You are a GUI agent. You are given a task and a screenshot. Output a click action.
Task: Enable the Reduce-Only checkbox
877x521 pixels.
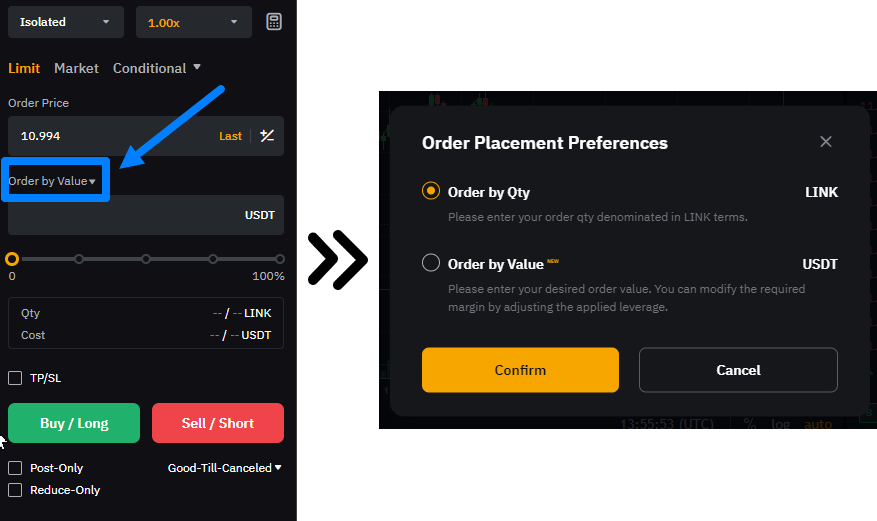click(x=15, y=490)
